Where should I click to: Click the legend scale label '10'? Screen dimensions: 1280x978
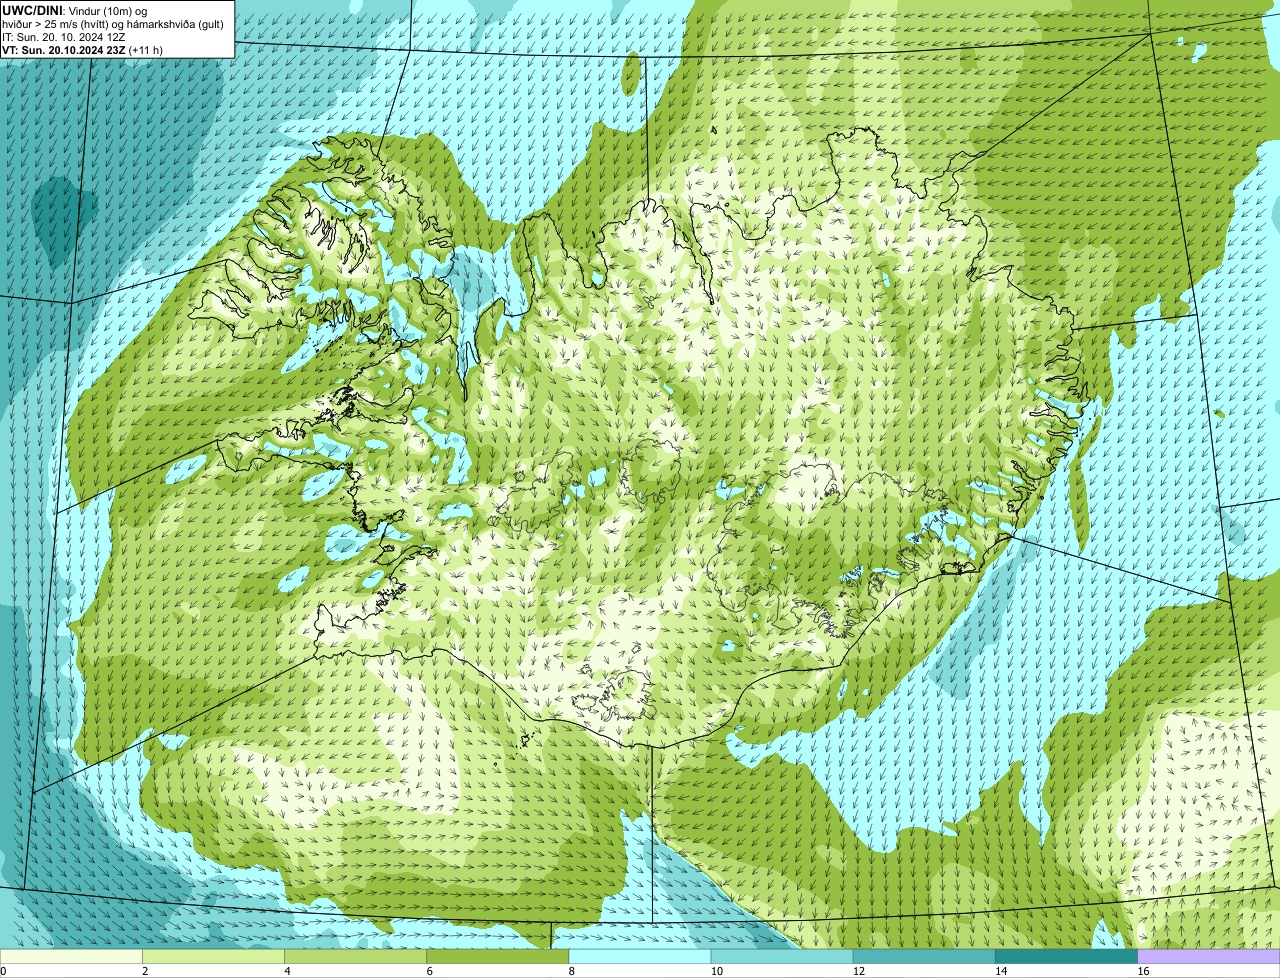point(717,971)
